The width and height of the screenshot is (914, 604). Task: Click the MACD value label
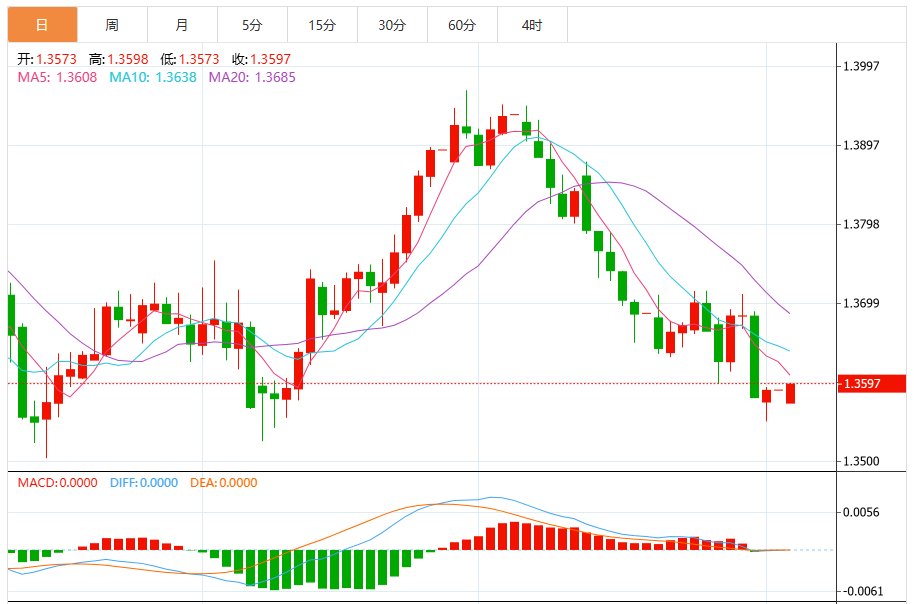point(57,483)
